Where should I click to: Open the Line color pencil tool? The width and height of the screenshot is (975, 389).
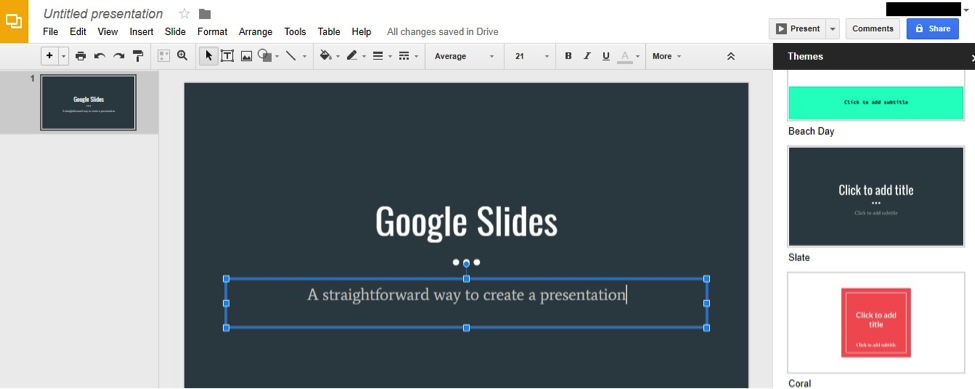[352, 56]
